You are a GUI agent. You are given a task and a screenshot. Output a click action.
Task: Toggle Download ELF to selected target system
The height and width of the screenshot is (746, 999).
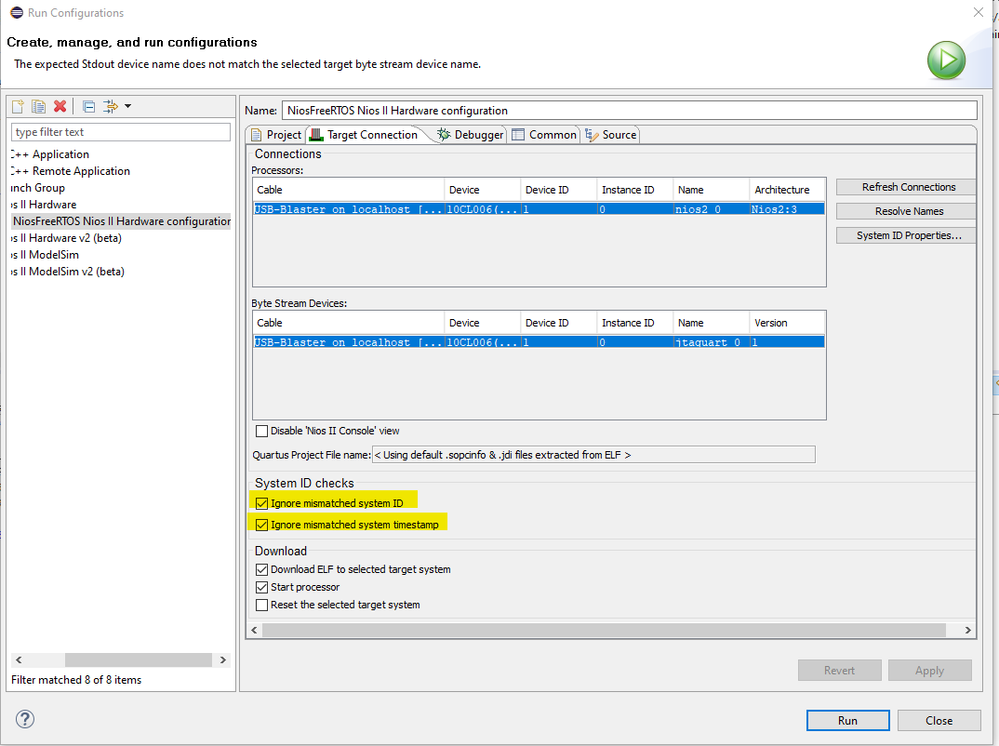pyautogui.click(x=262, y=570)
